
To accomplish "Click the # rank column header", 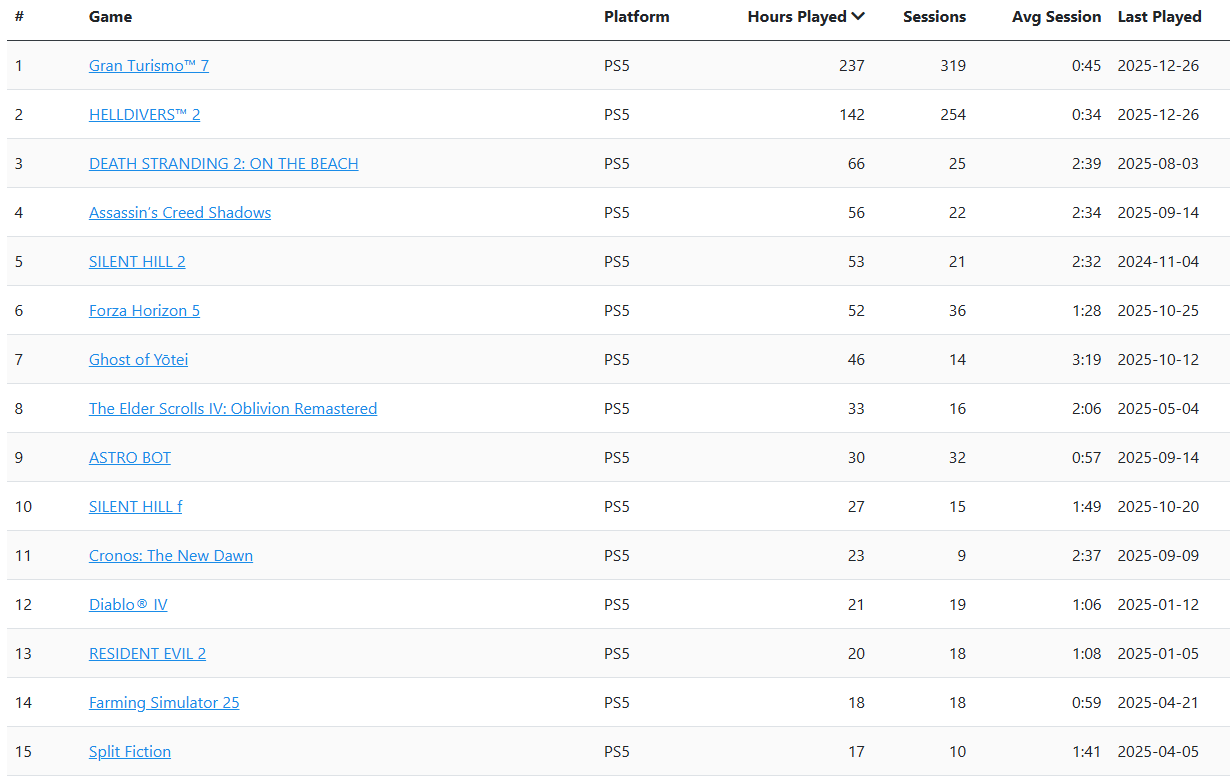I will click(x=19, y=17).
